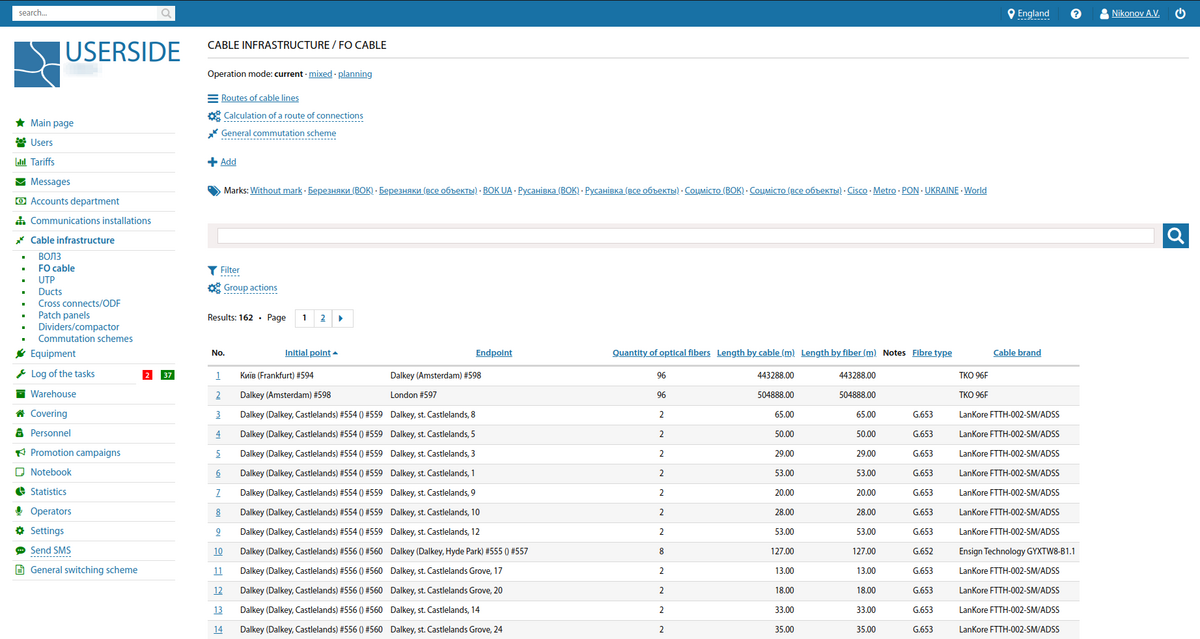
Task: Click the top-left search magnifier icon
Action: point(167,14)
